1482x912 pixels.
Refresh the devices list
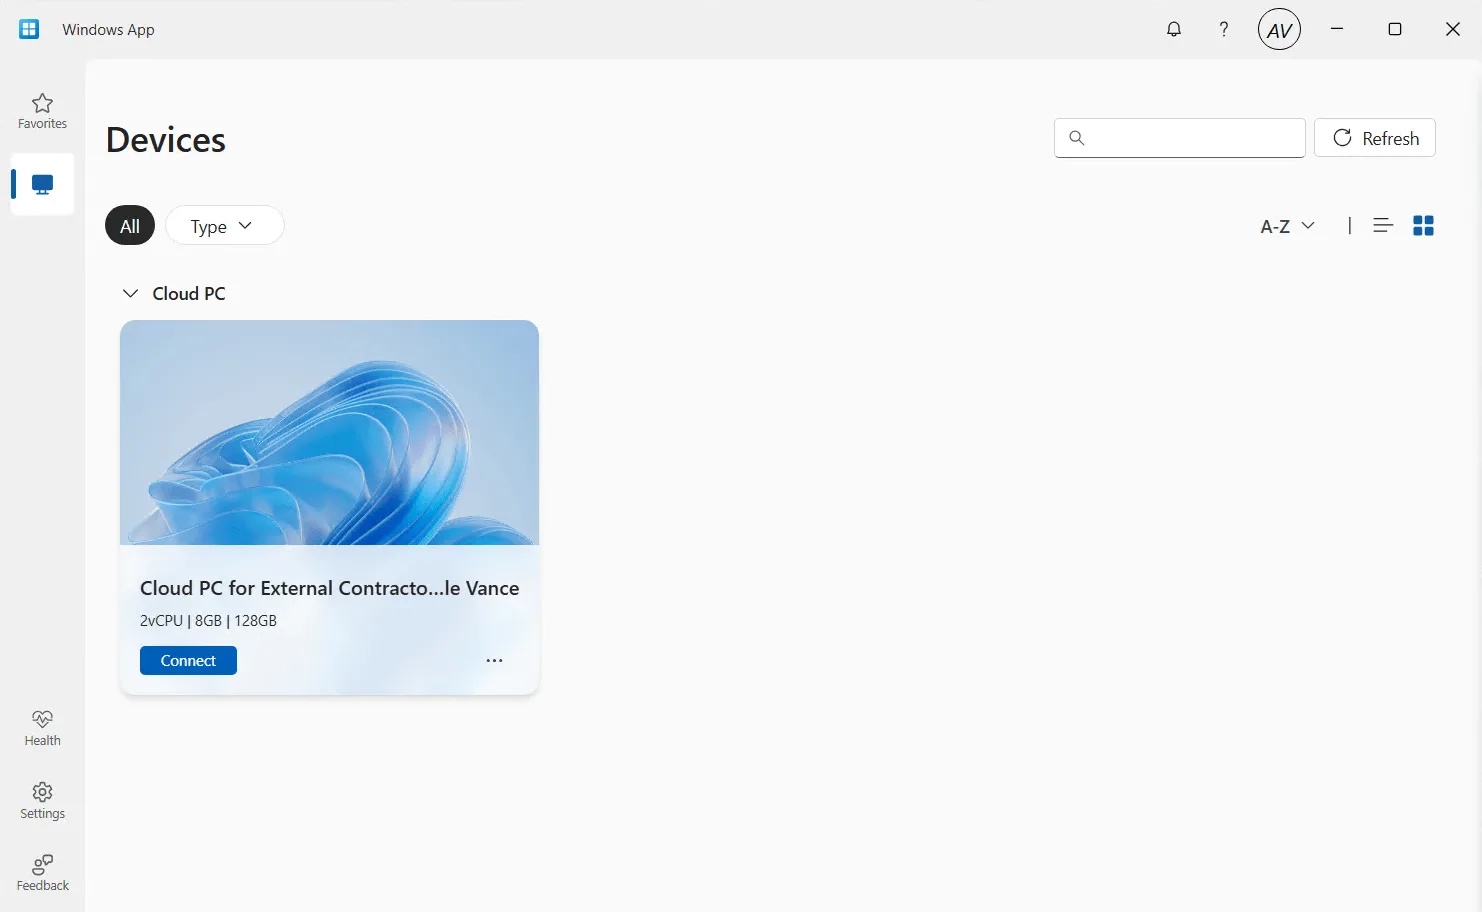click(x=1374, y=138)
